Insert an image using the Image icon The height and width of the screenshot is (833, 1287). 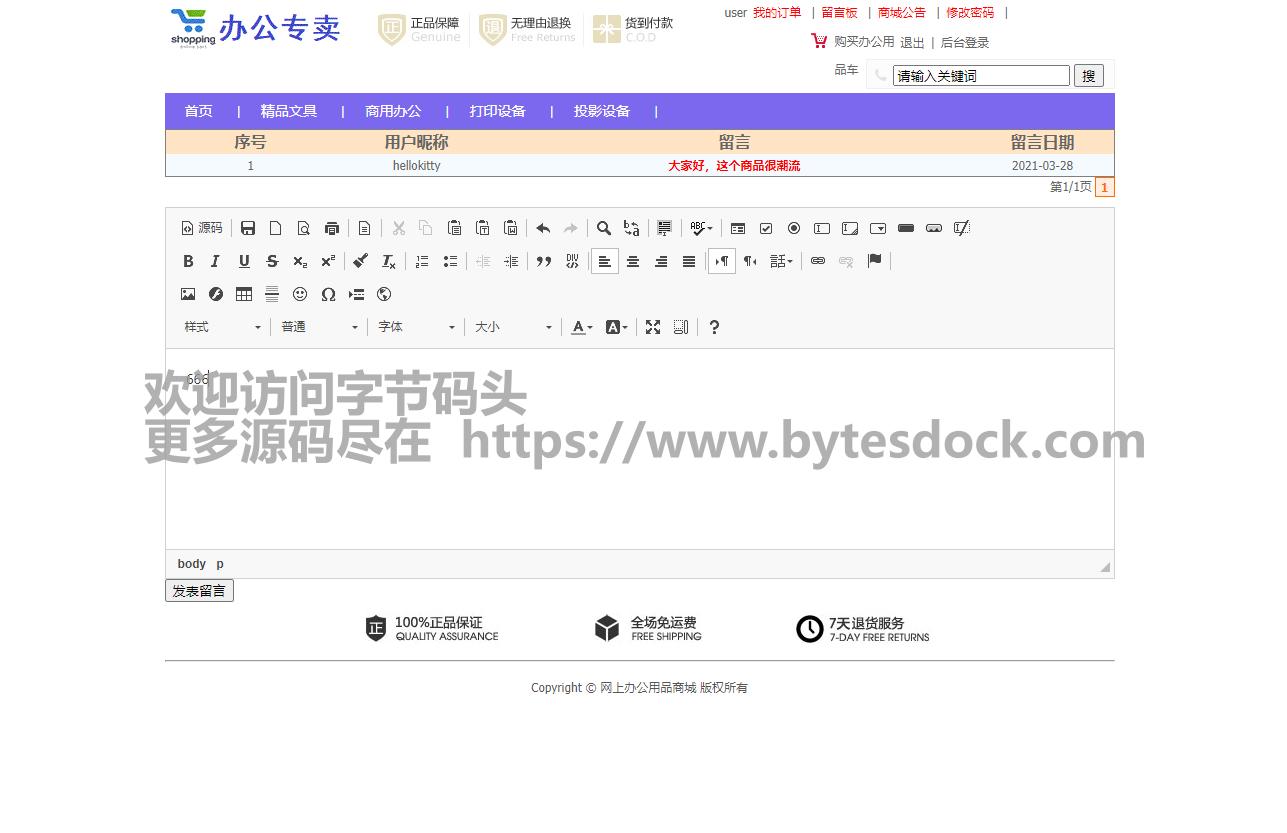click(188, 294)
